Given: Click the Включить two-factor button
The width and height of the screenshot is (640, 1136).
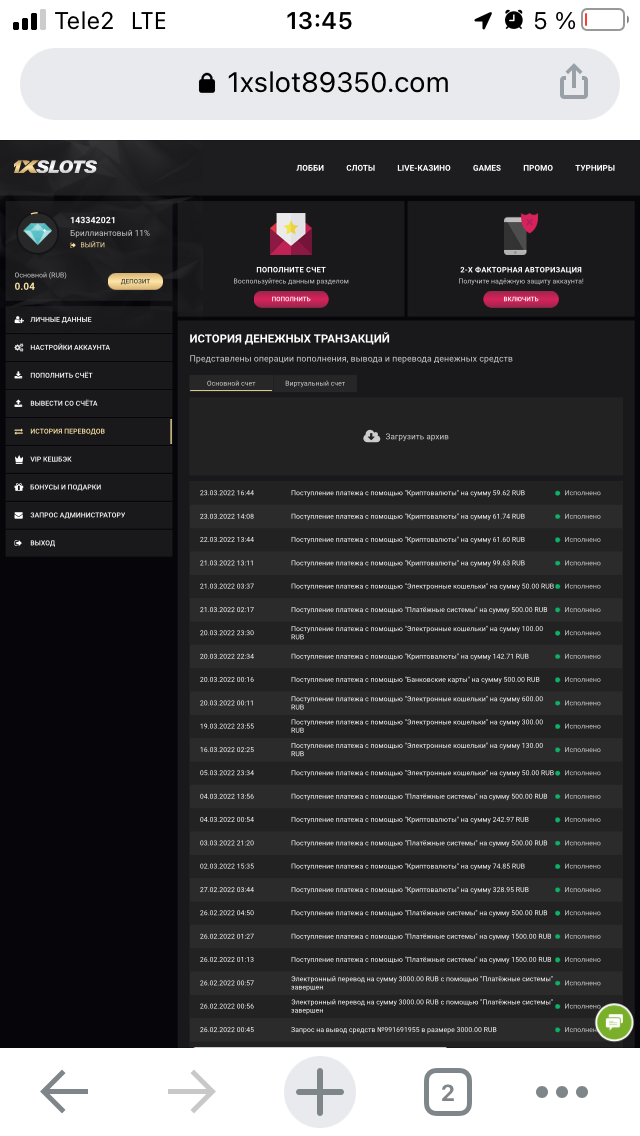Looking at the screenshot, I should click(520, 298).
